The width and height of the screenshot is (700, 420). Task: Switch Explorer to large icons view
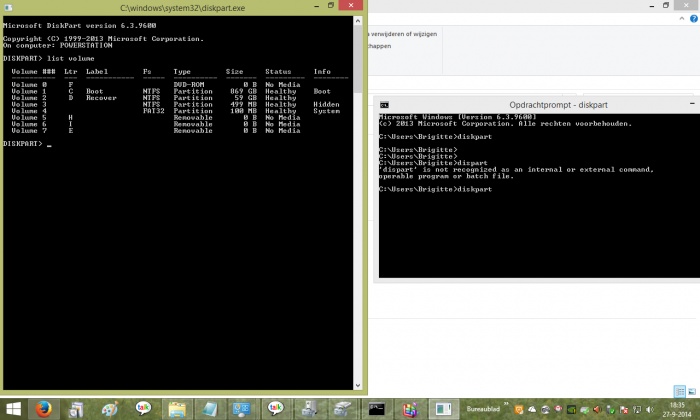tap(692, 391)
